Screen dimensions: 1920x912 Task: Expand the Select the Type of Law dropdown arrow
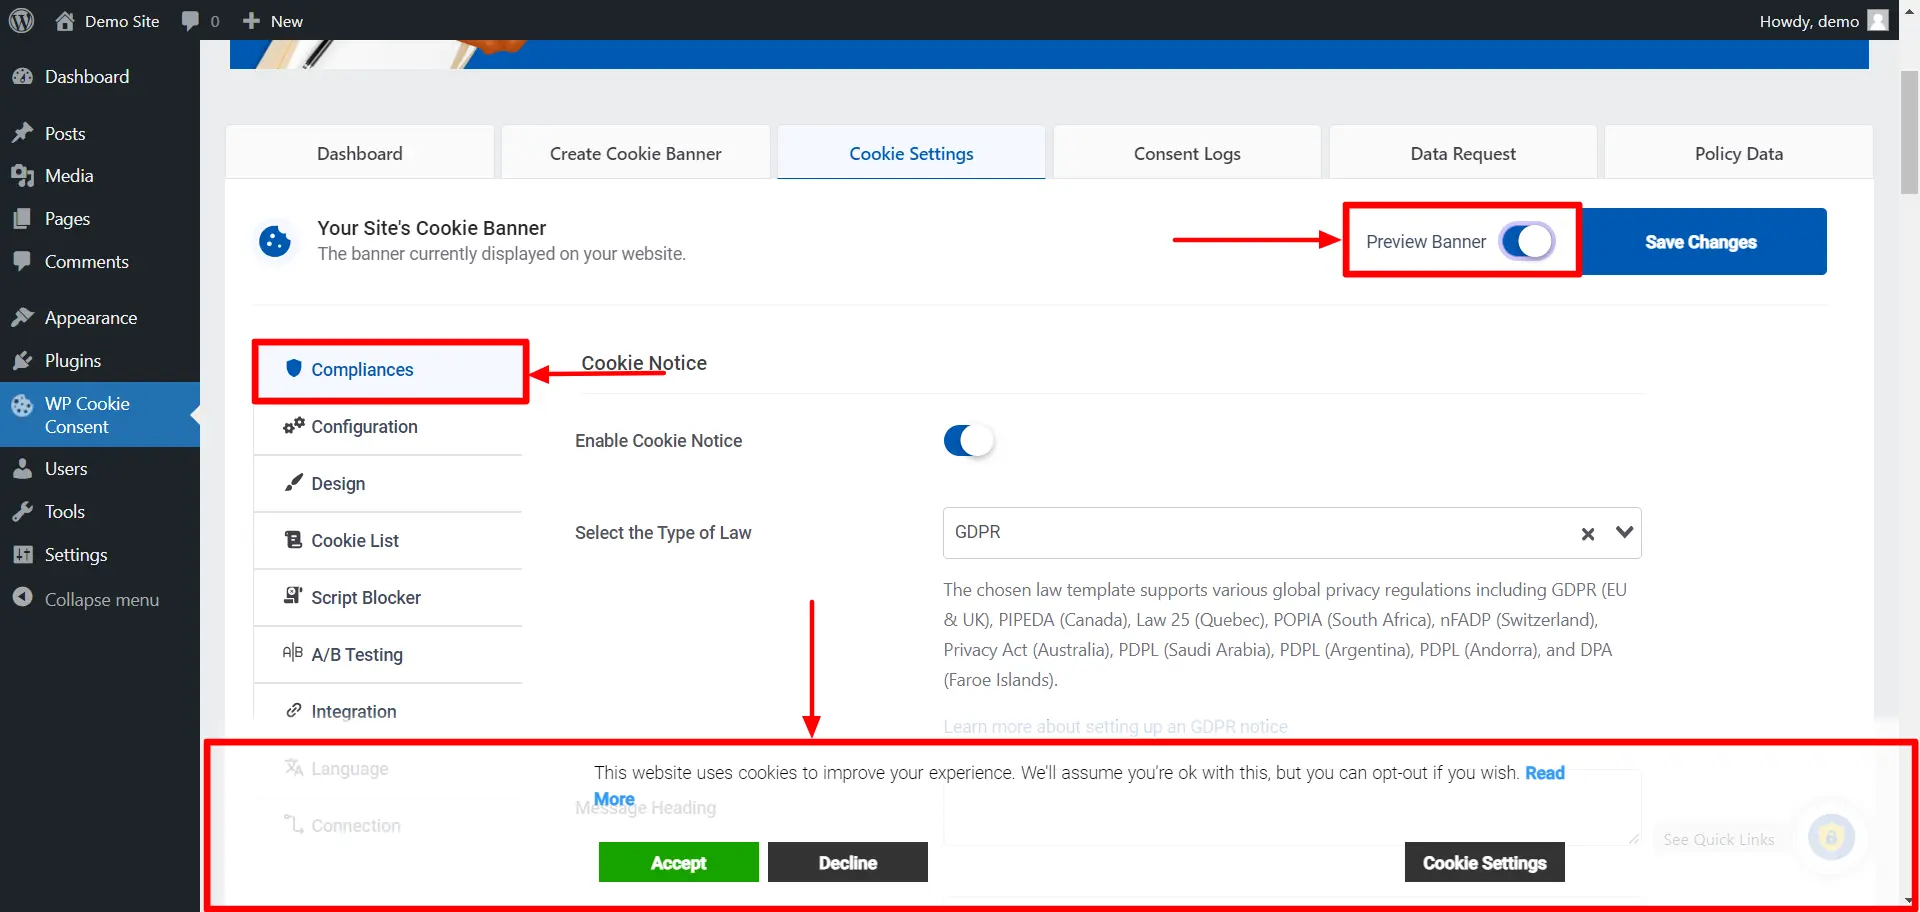pos(1624,533)
